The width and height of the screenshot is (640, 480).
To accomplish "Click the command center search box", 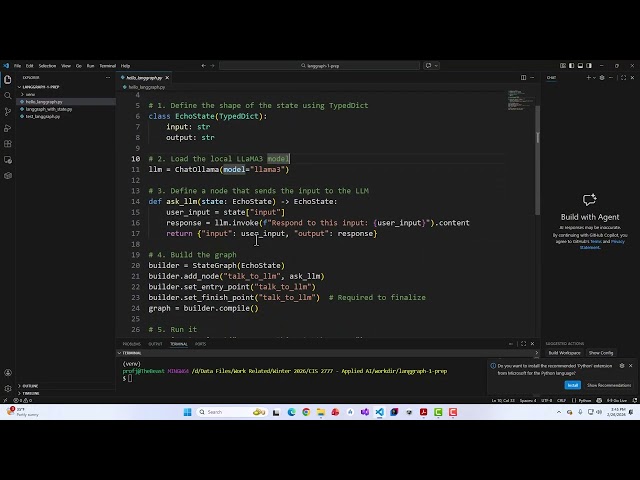I will tap(320, 66).
